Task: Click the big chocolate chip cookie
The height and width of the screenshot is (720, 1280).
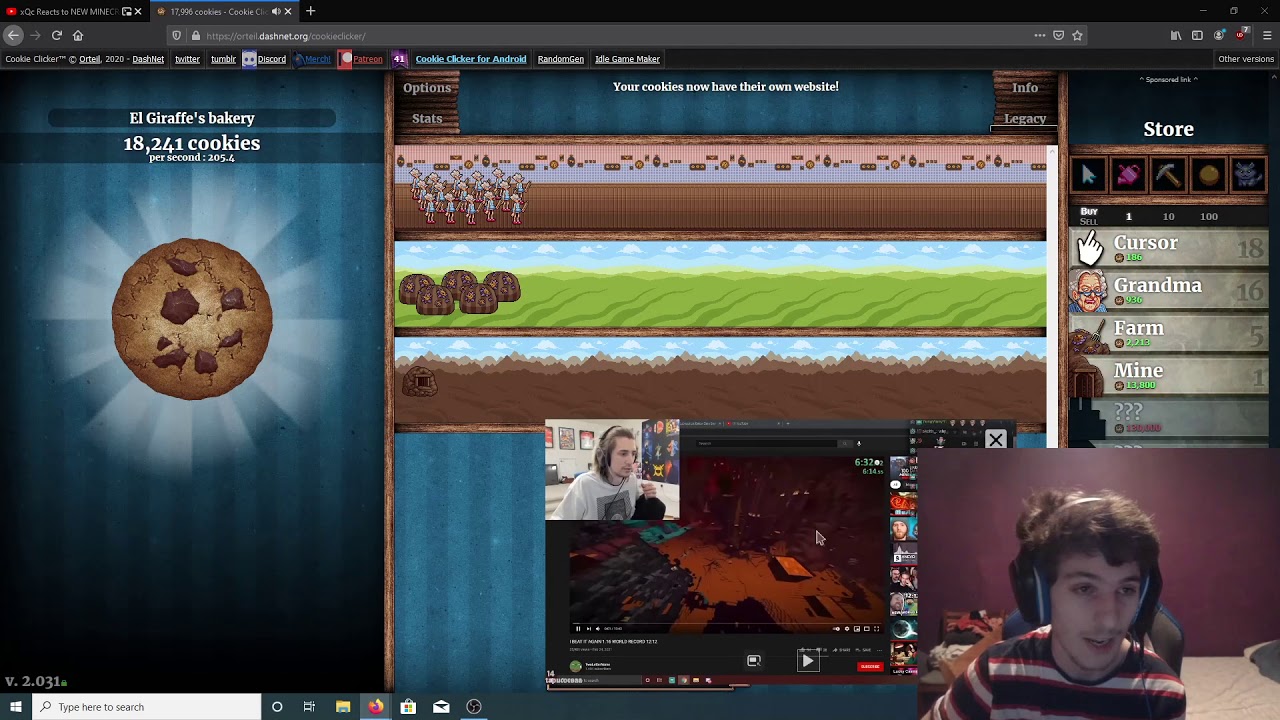Action: [192, 318]
